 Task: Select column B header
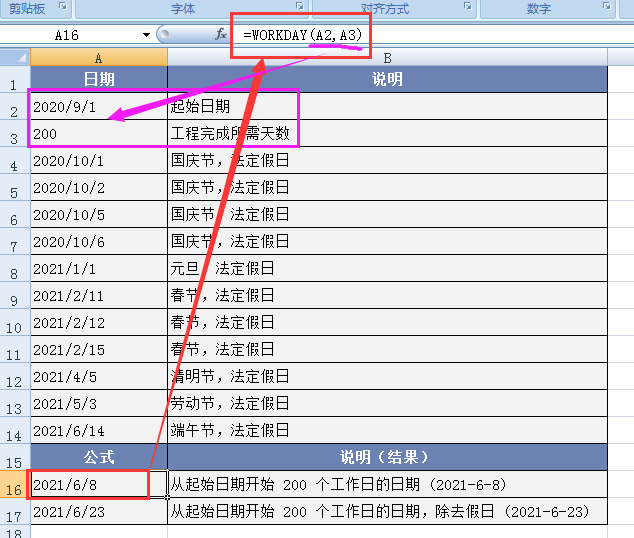387,57
